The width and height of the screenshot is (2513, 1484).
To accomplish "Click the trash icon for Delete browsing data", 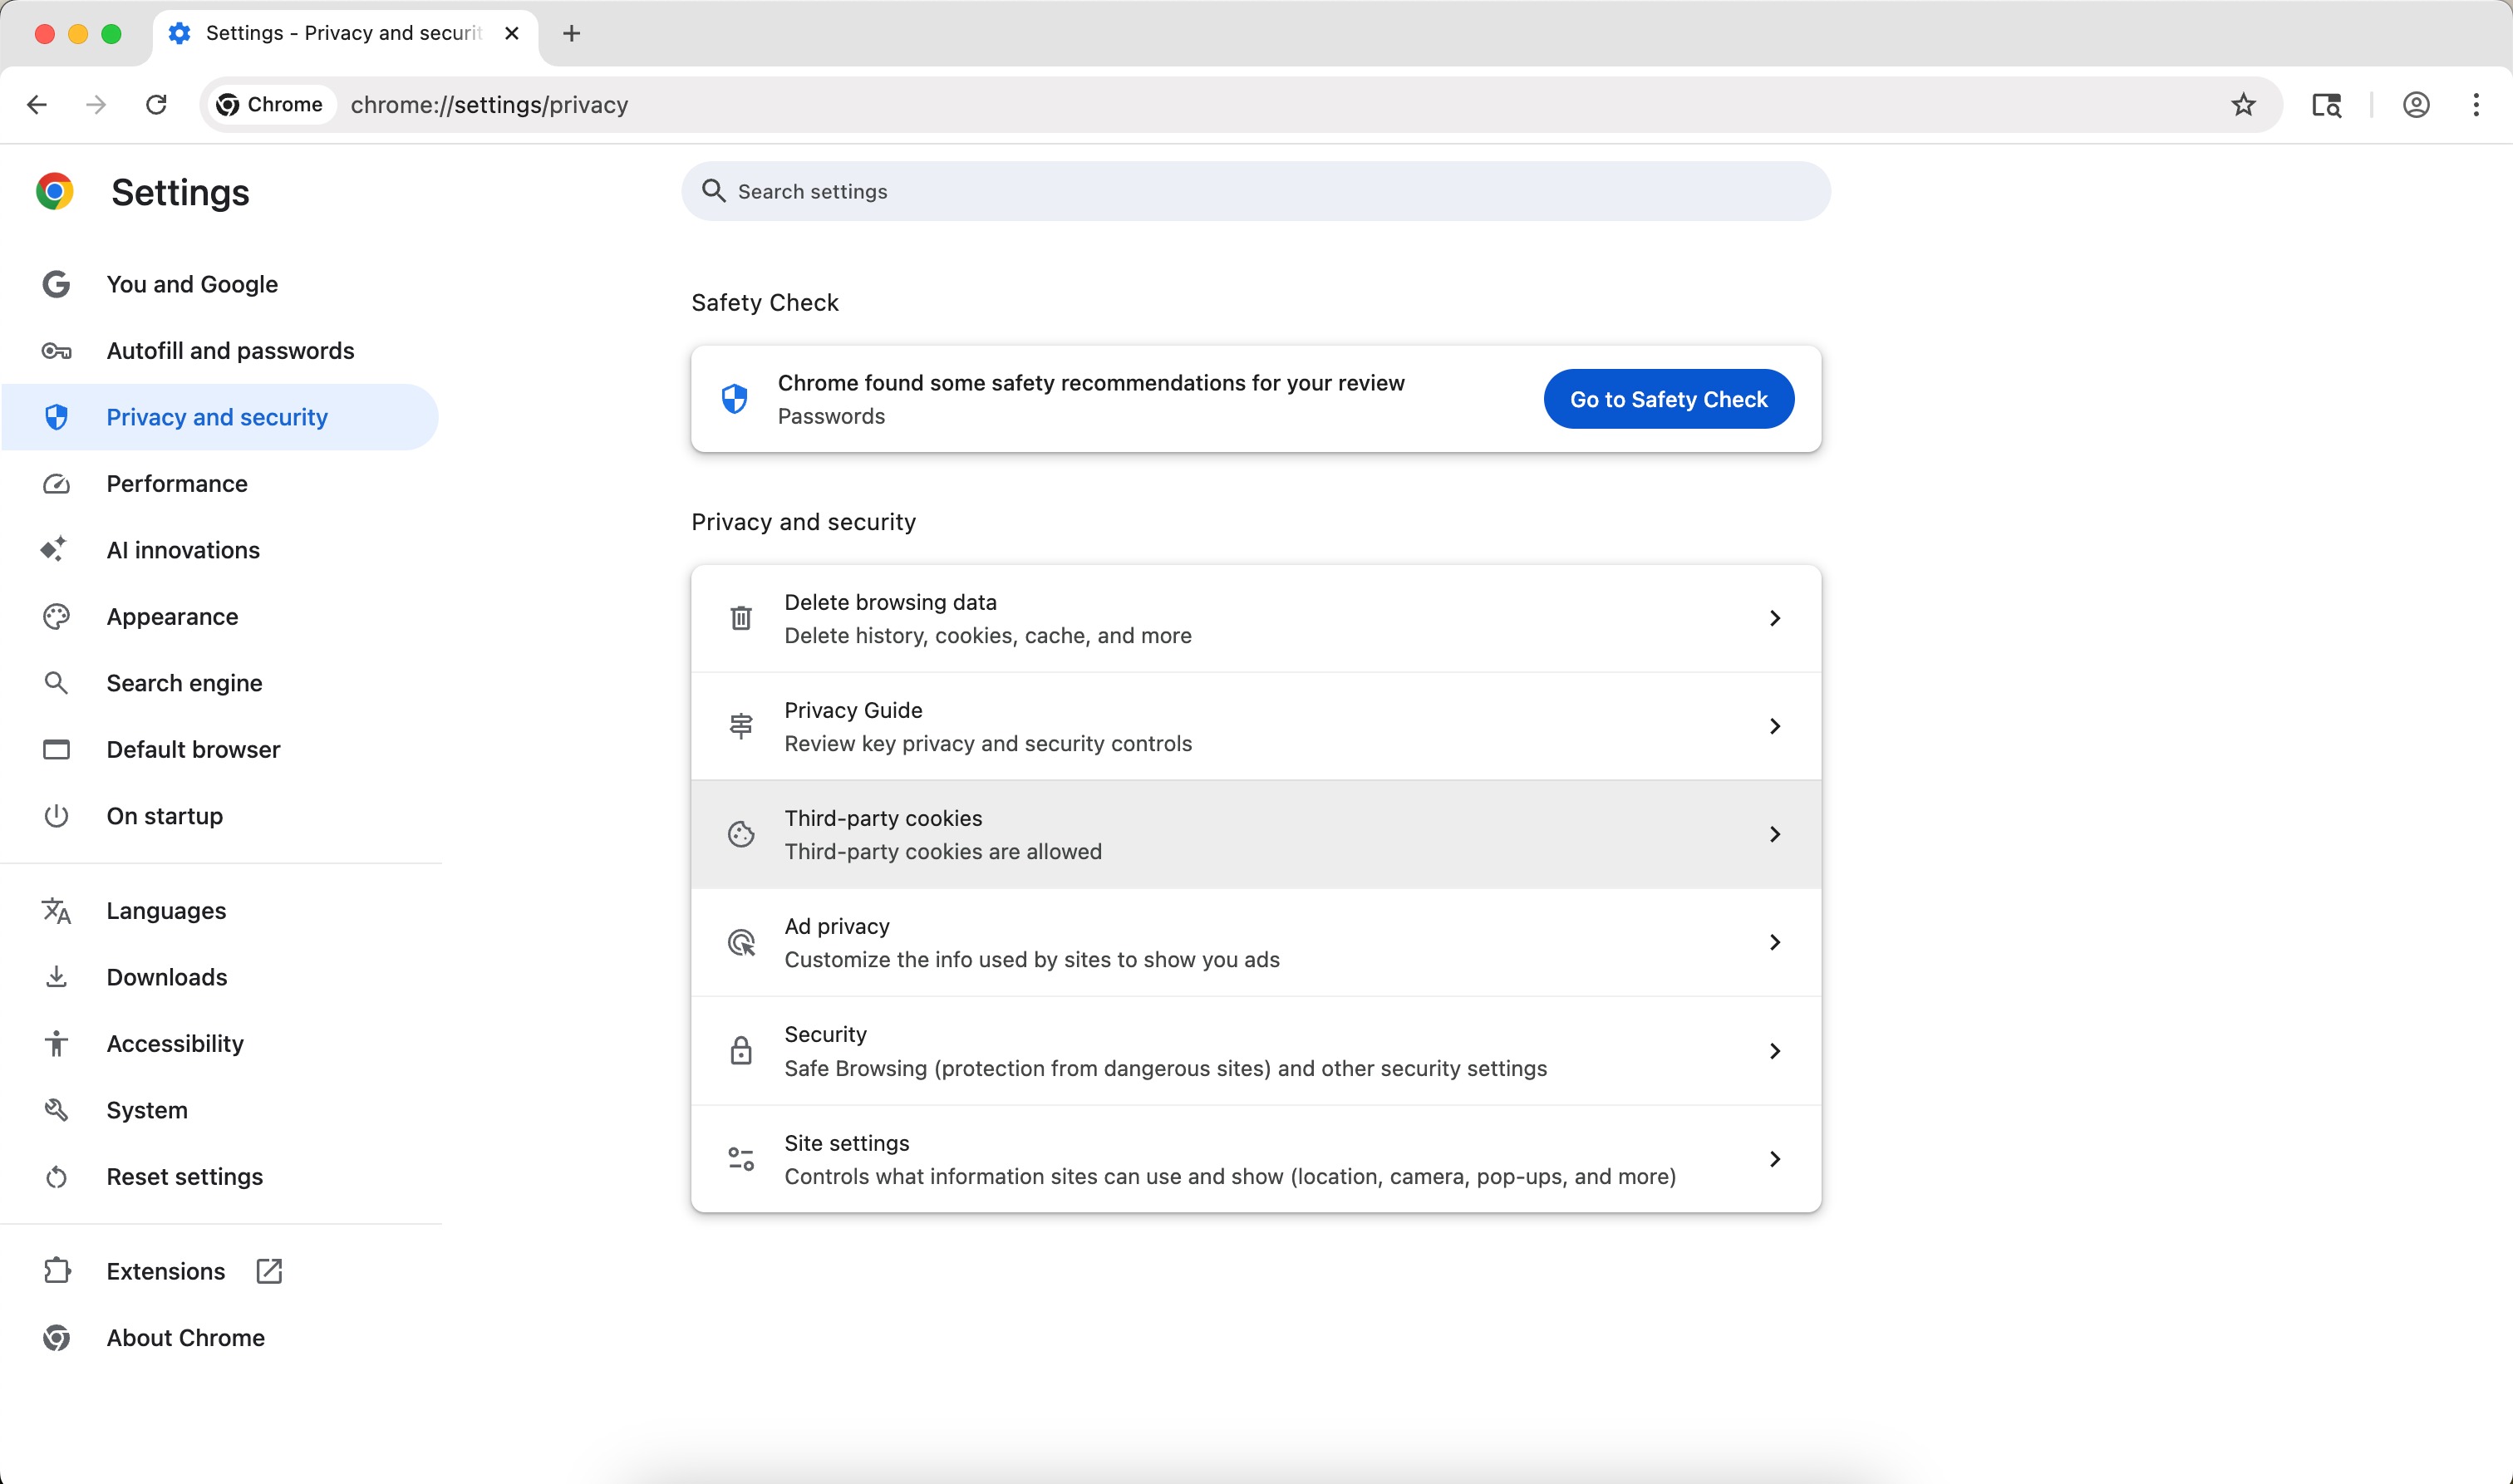I will coord(741,618).
